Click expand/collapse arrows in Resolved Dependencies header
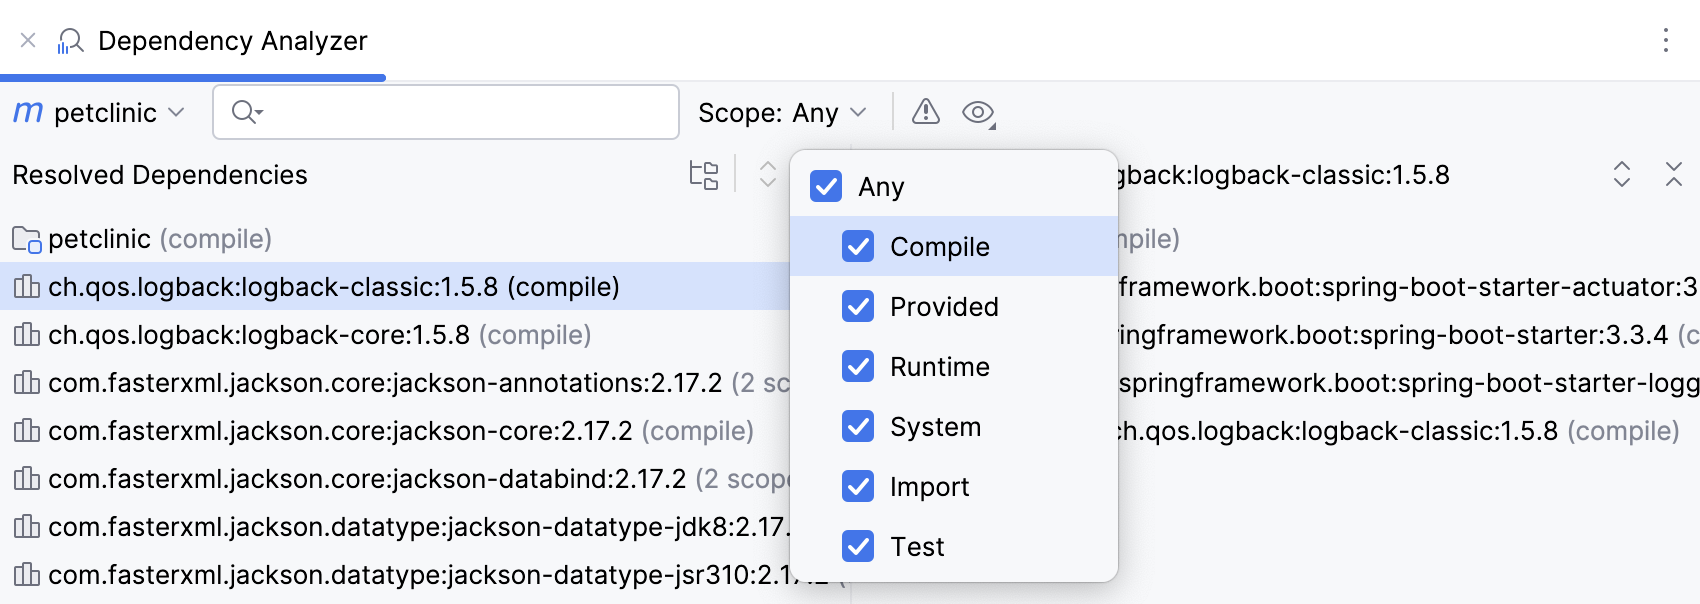Viewport: 1700px width, 604px height. [x=767, y=175]
